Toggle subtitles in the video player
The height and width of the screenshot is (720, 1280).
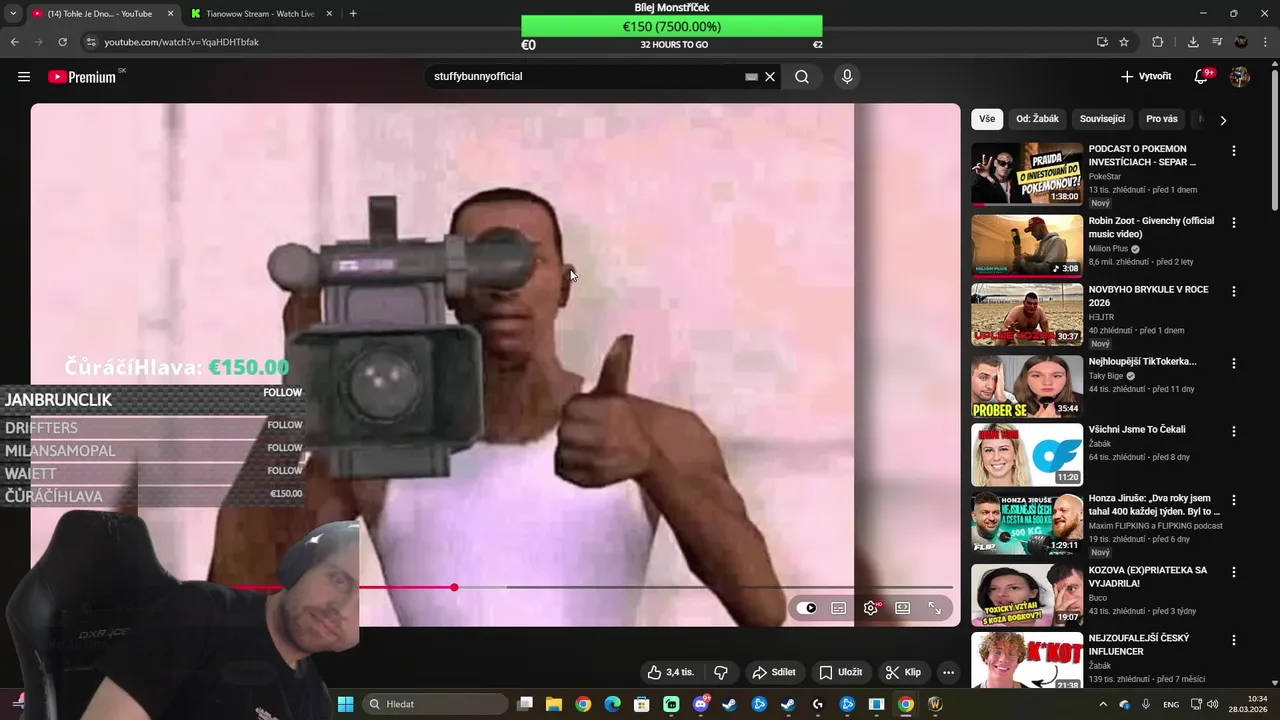tap(839, 608)
